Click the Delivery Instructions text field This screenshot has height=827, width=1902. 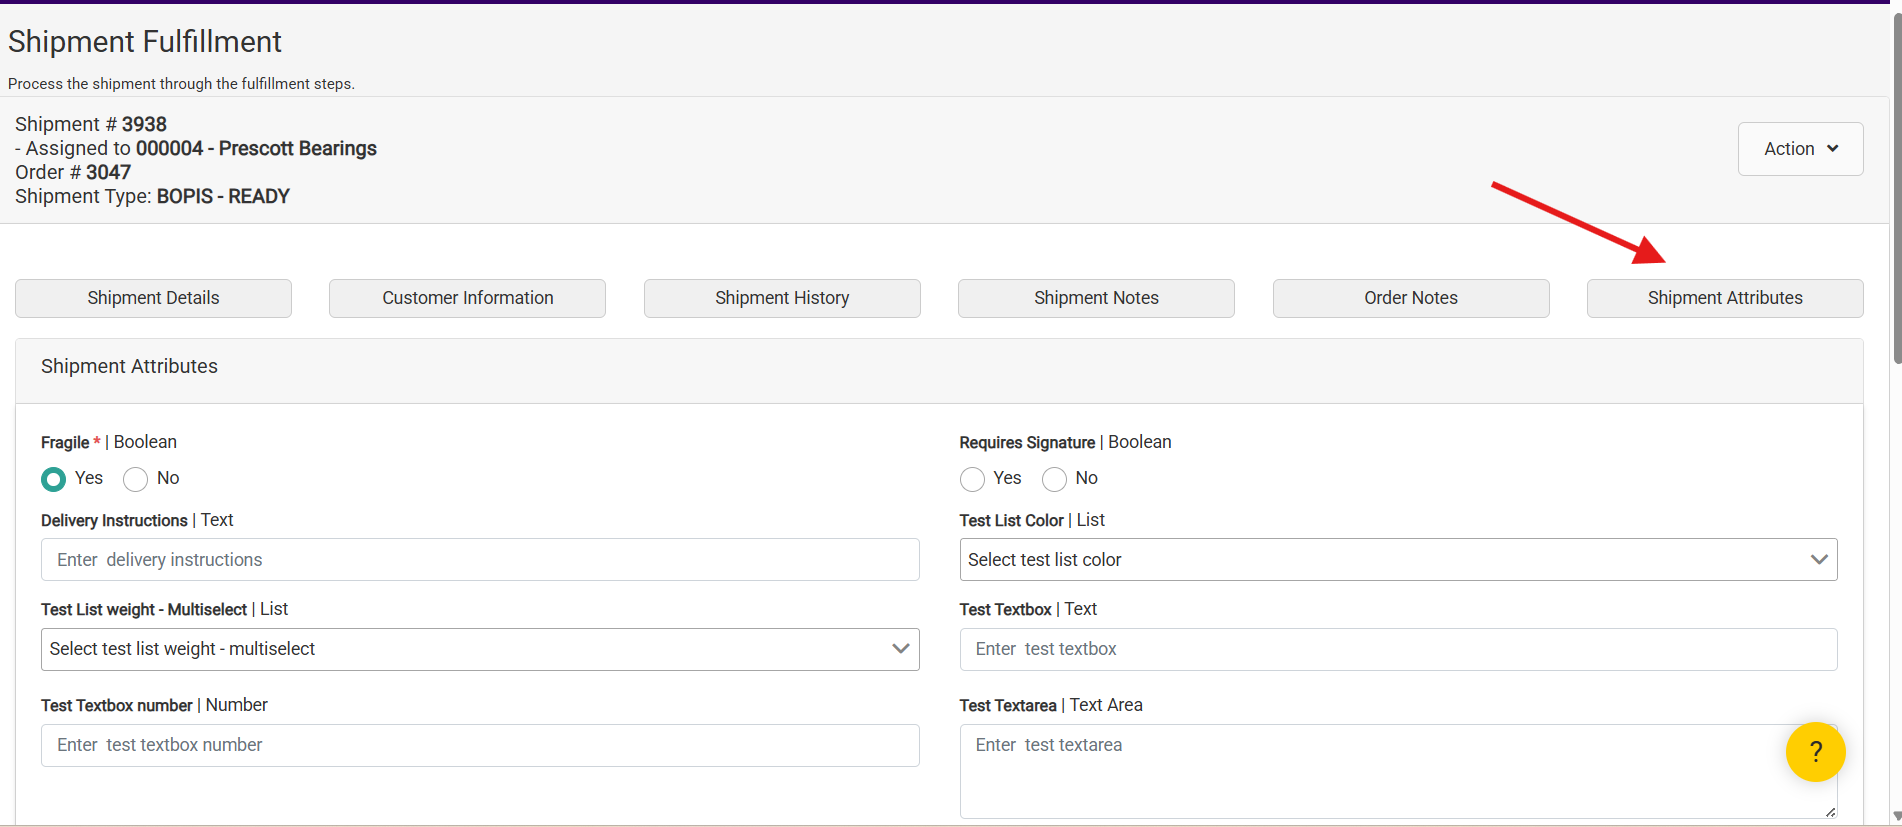point(480,560)
